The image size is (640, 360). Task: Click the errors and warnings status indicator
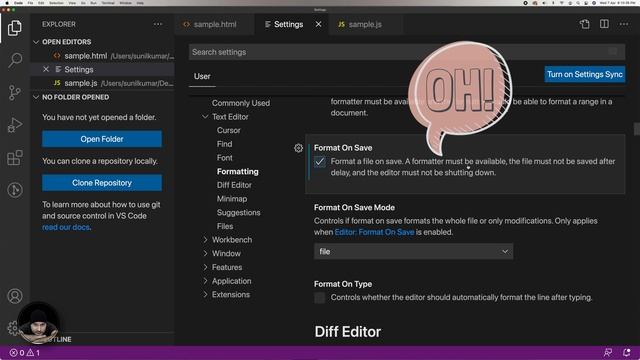tap(24, 353)
